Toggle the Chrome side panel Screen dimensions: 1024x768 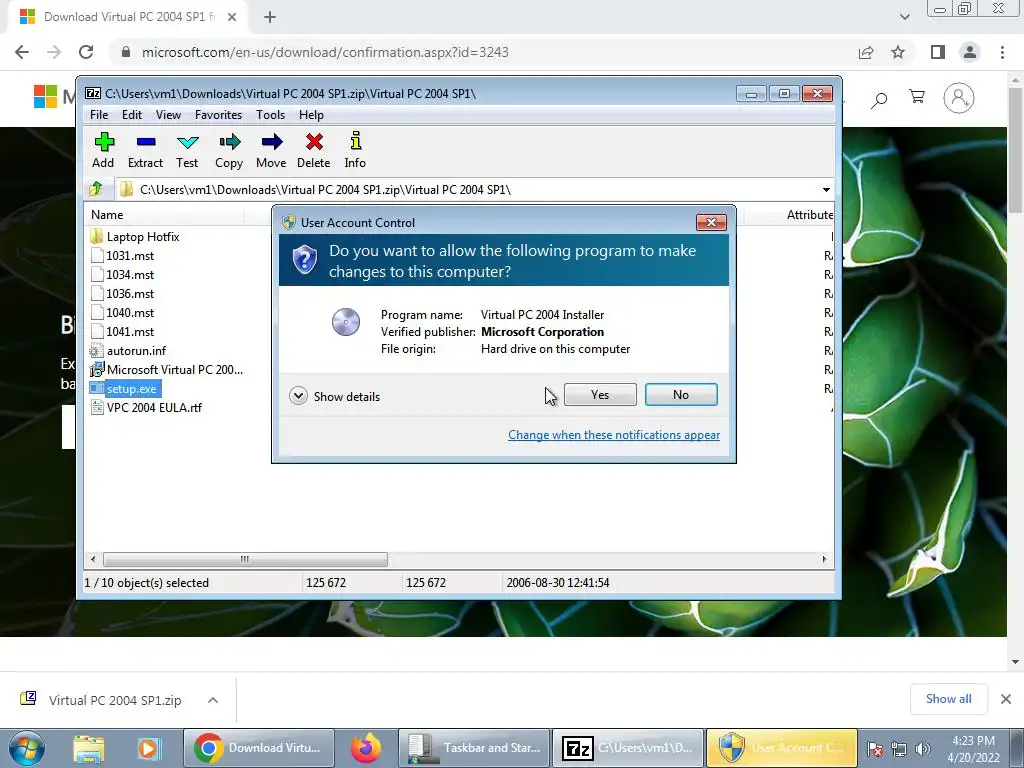tap(938, 52)
